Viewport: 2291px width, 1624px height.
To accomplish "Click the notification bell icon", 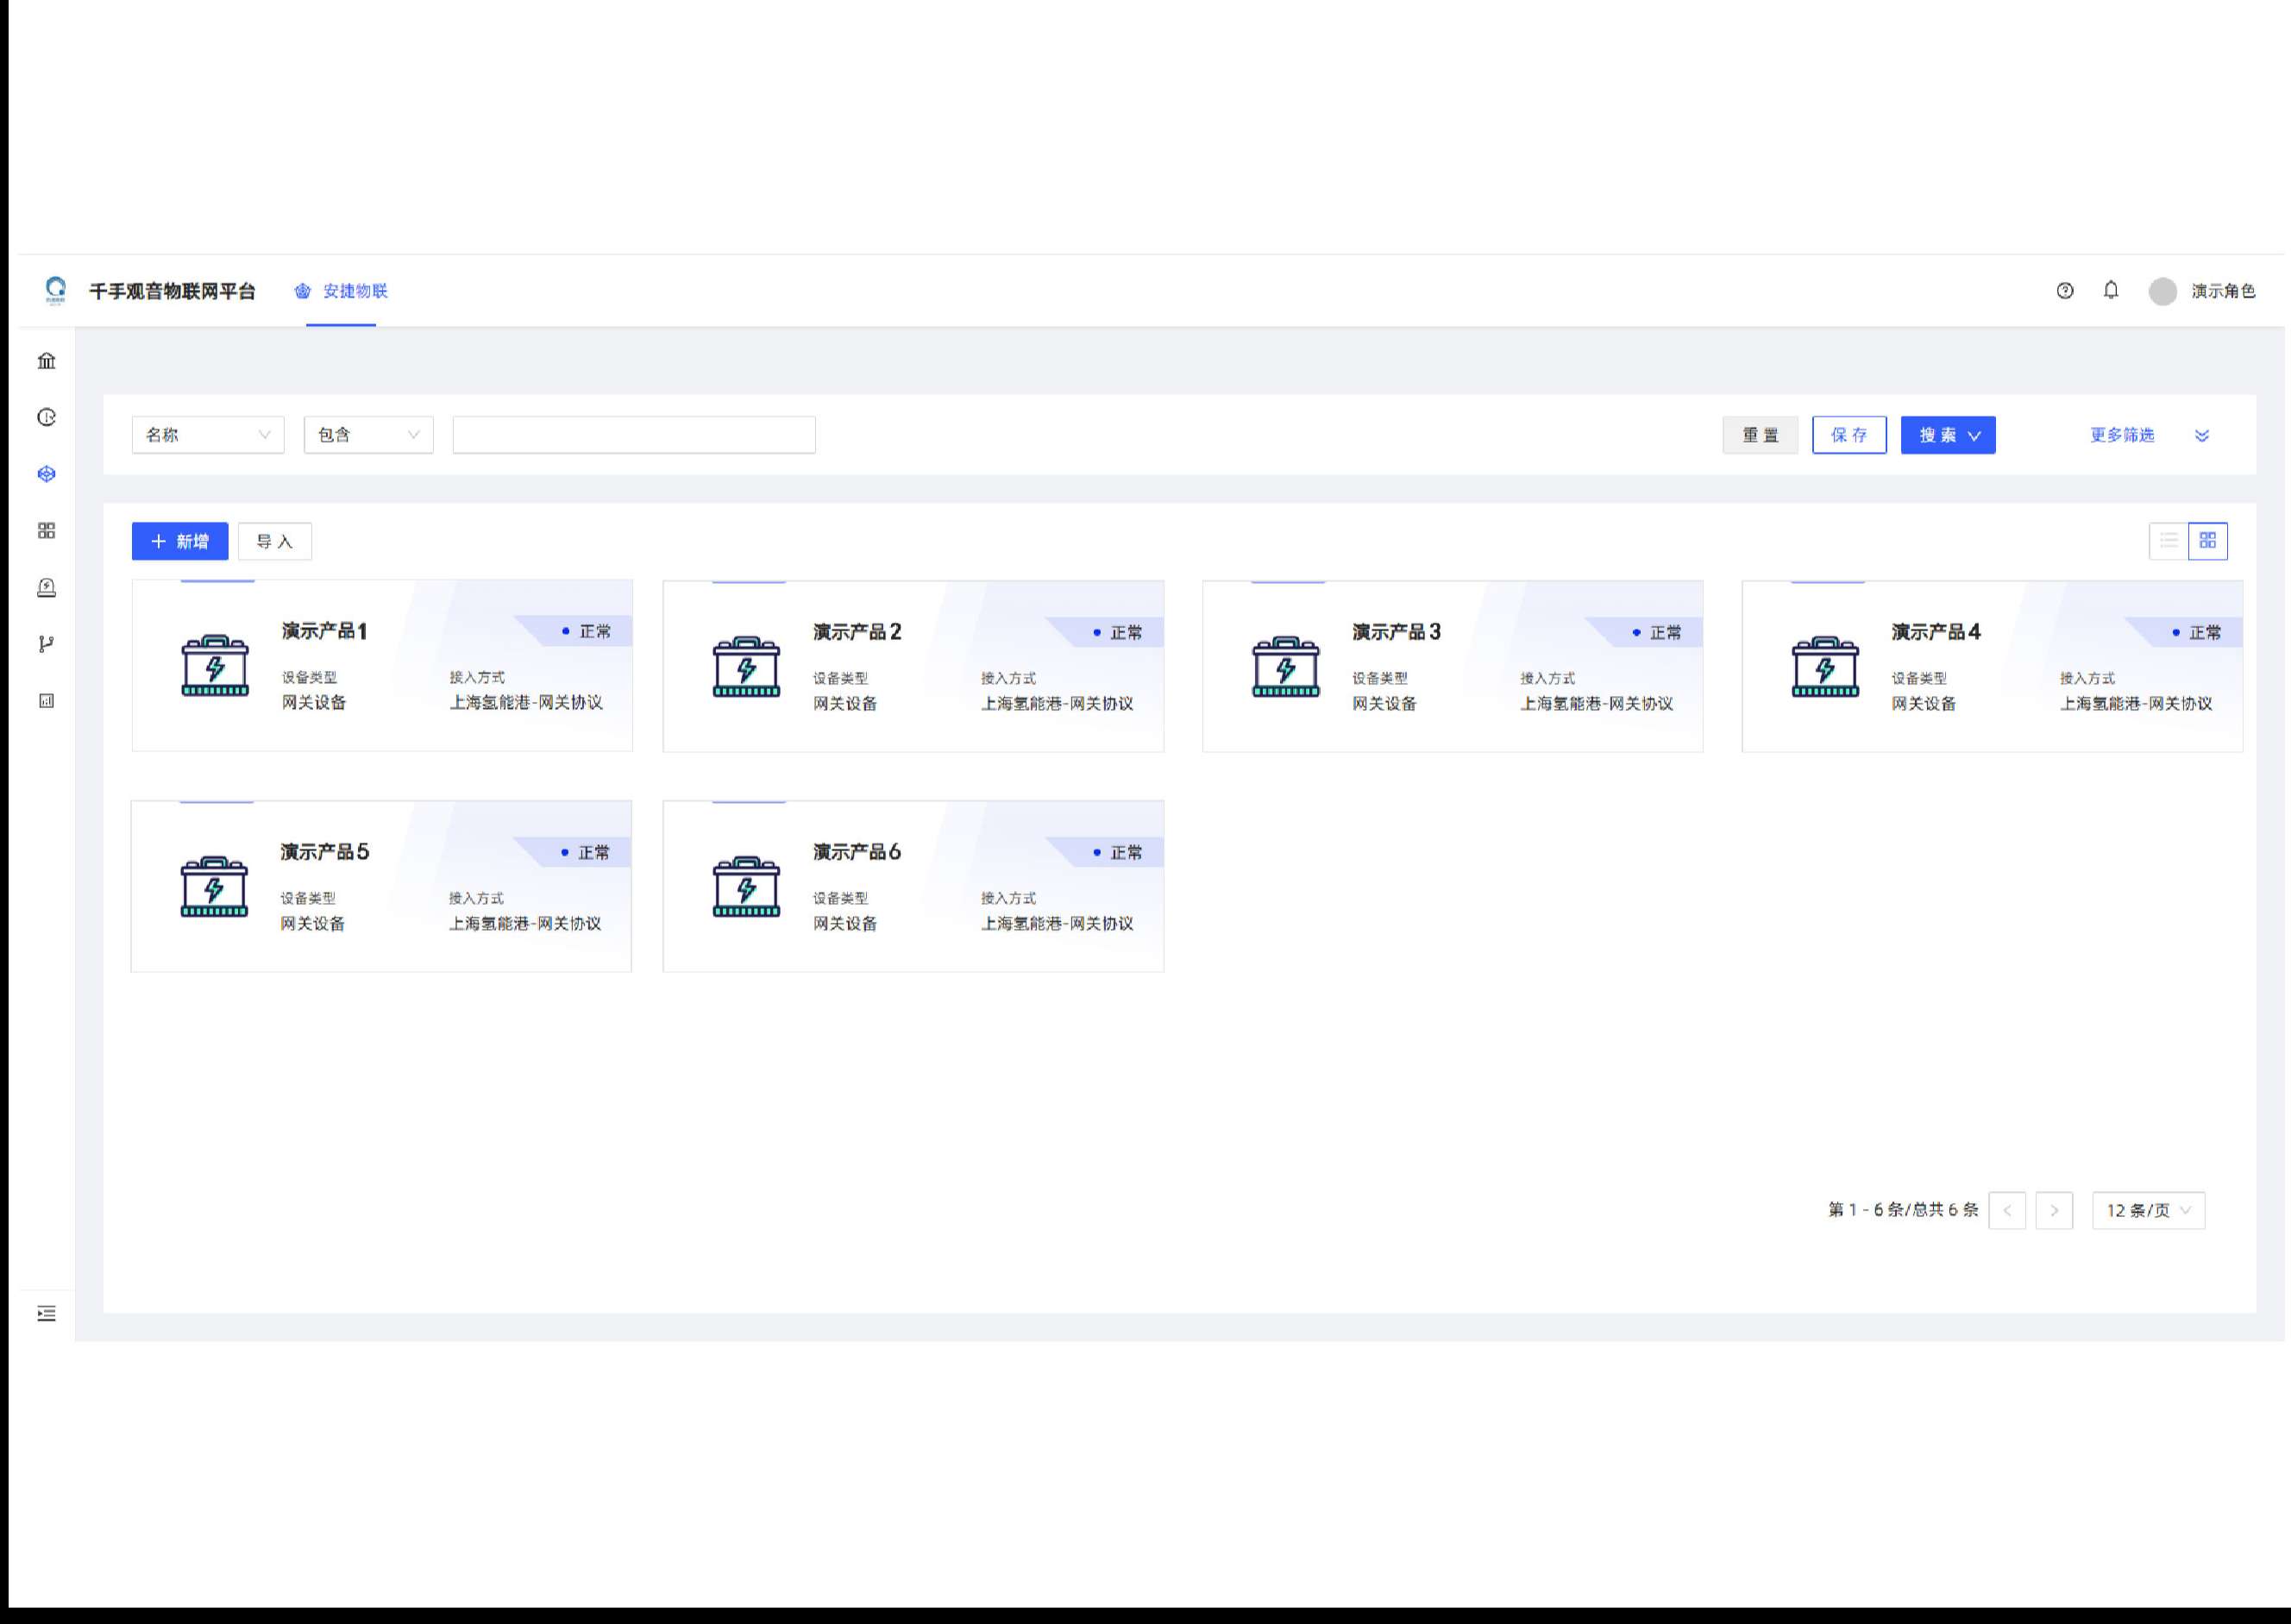I will point(2110,291).
